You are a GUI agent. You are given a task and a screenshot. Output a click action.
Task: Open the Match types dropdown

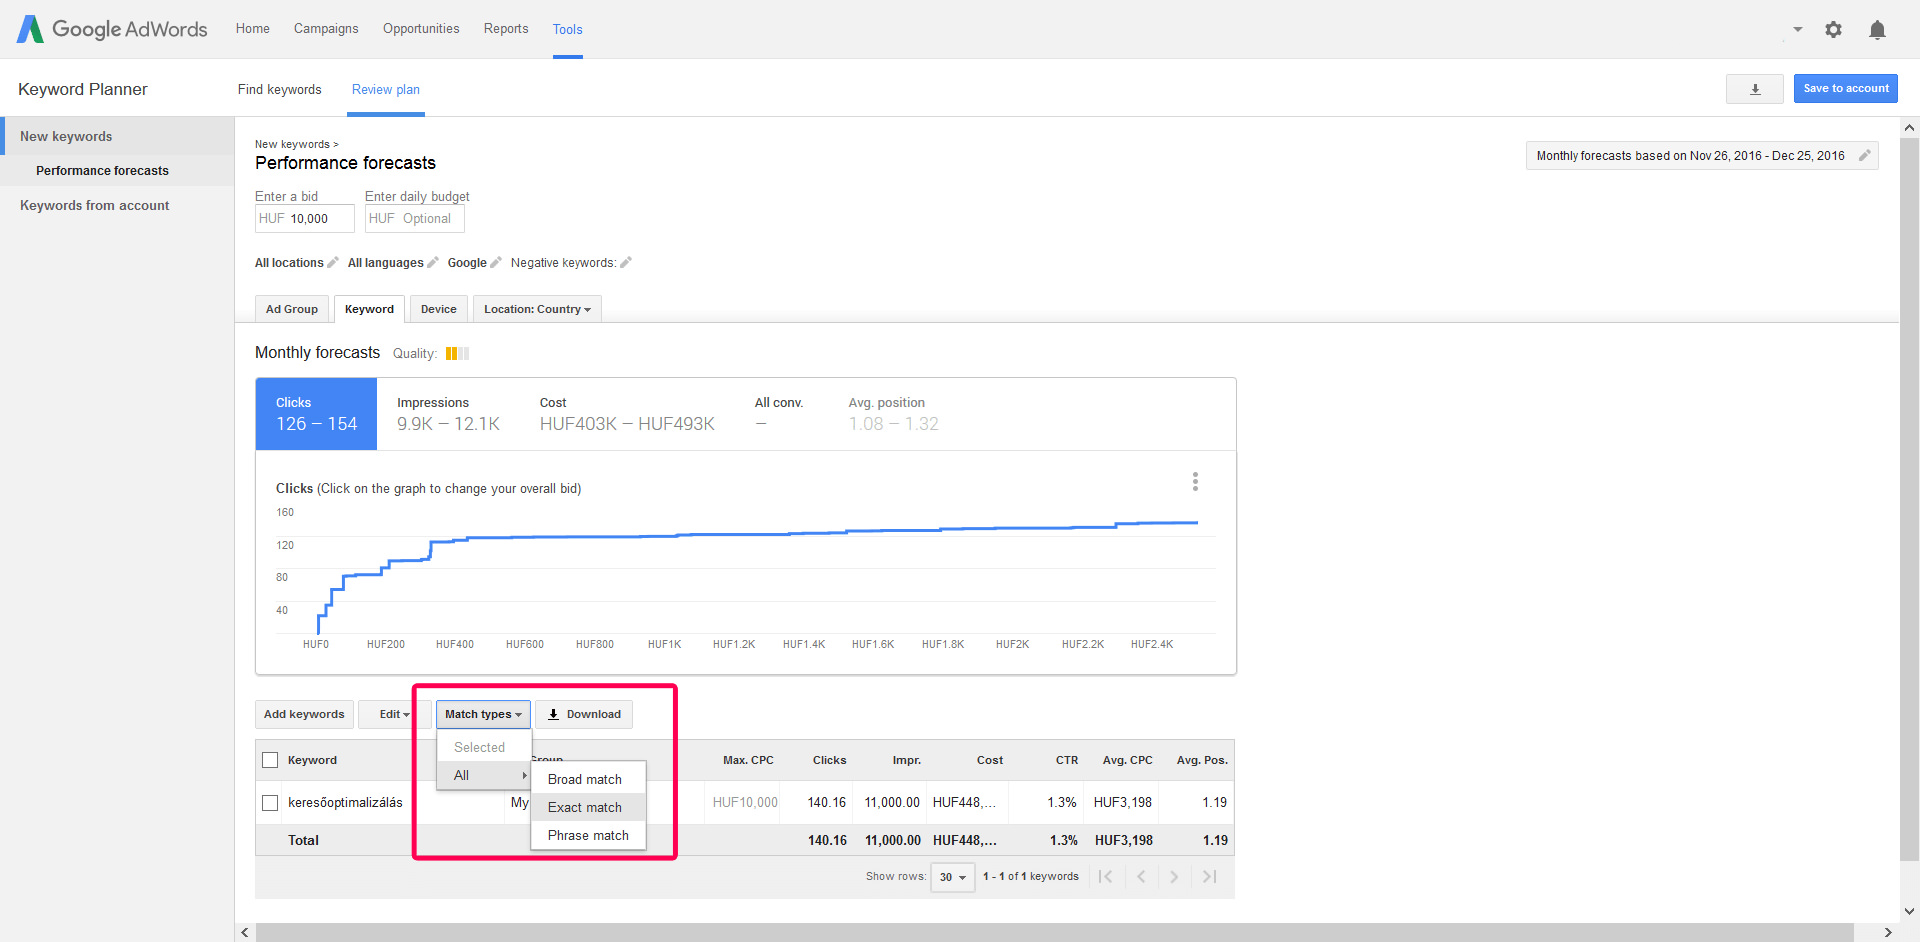point(483,714)
